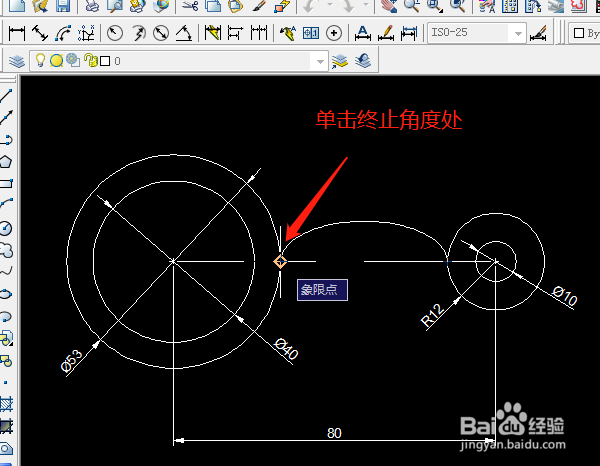600x466 pixels.
Task: Click the Match Properties paintbrush icon
Action: (259, 6)
